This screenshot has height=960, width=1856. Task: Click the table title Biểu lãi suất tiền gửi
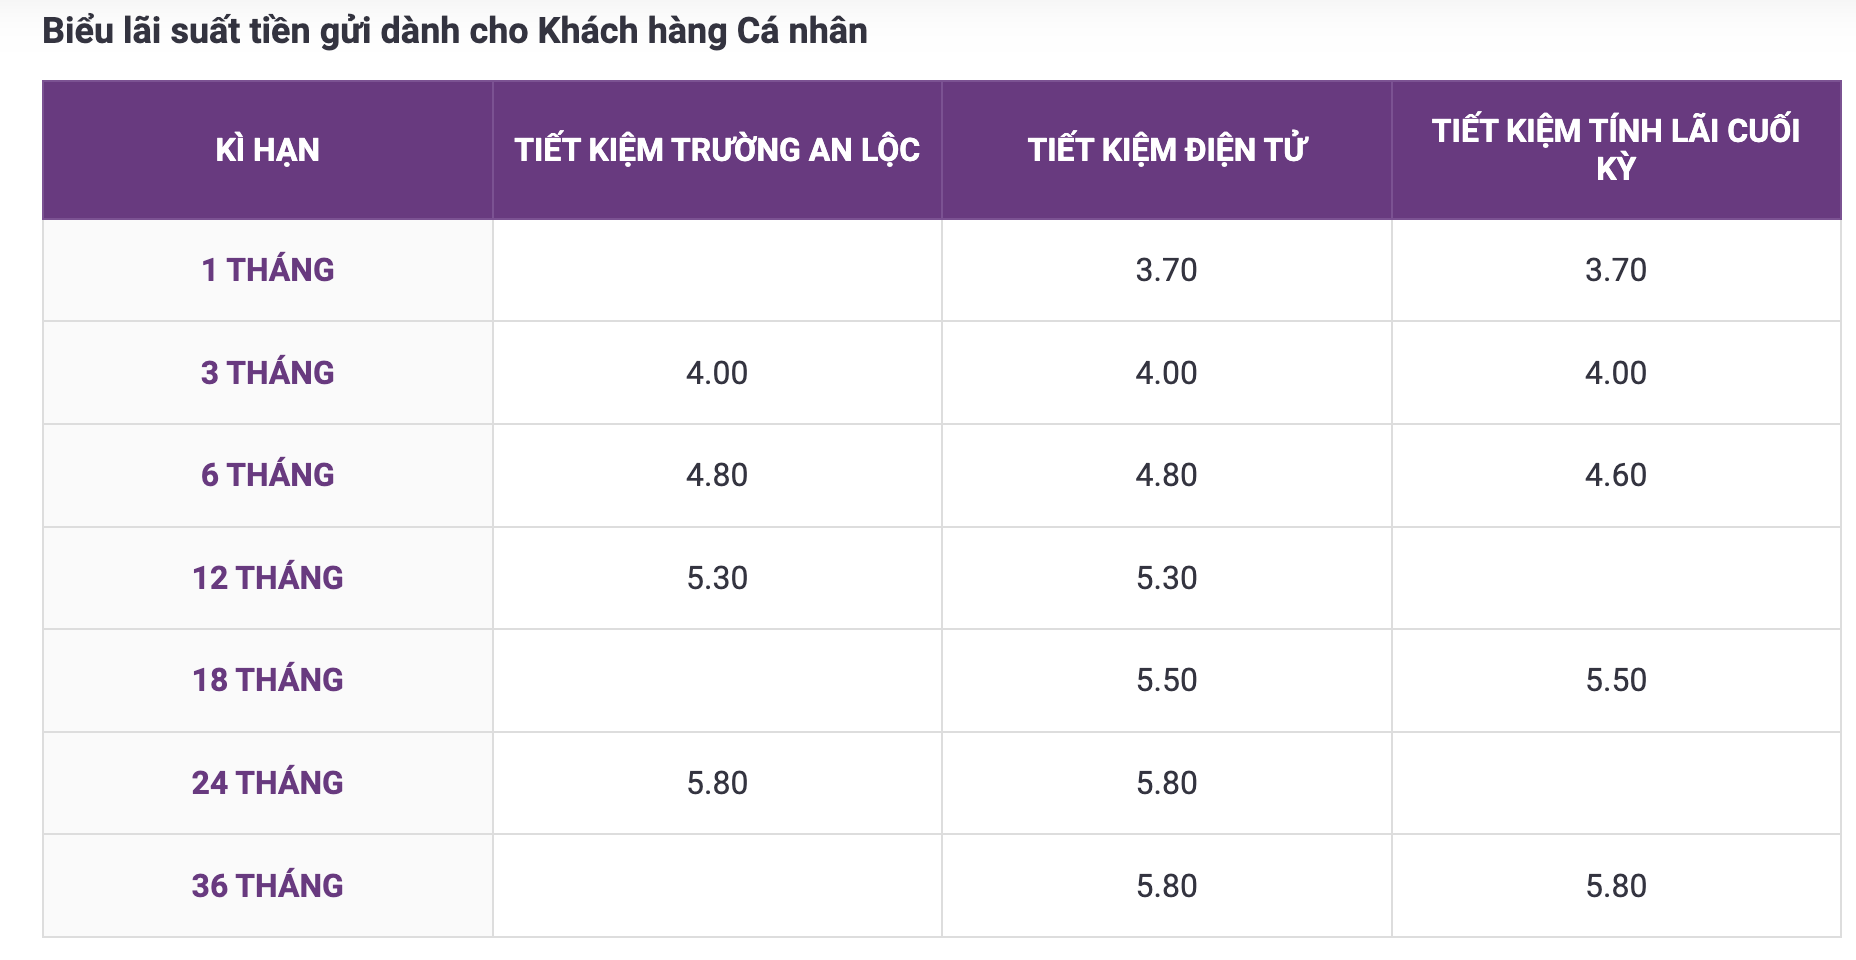tap(455, 31)
